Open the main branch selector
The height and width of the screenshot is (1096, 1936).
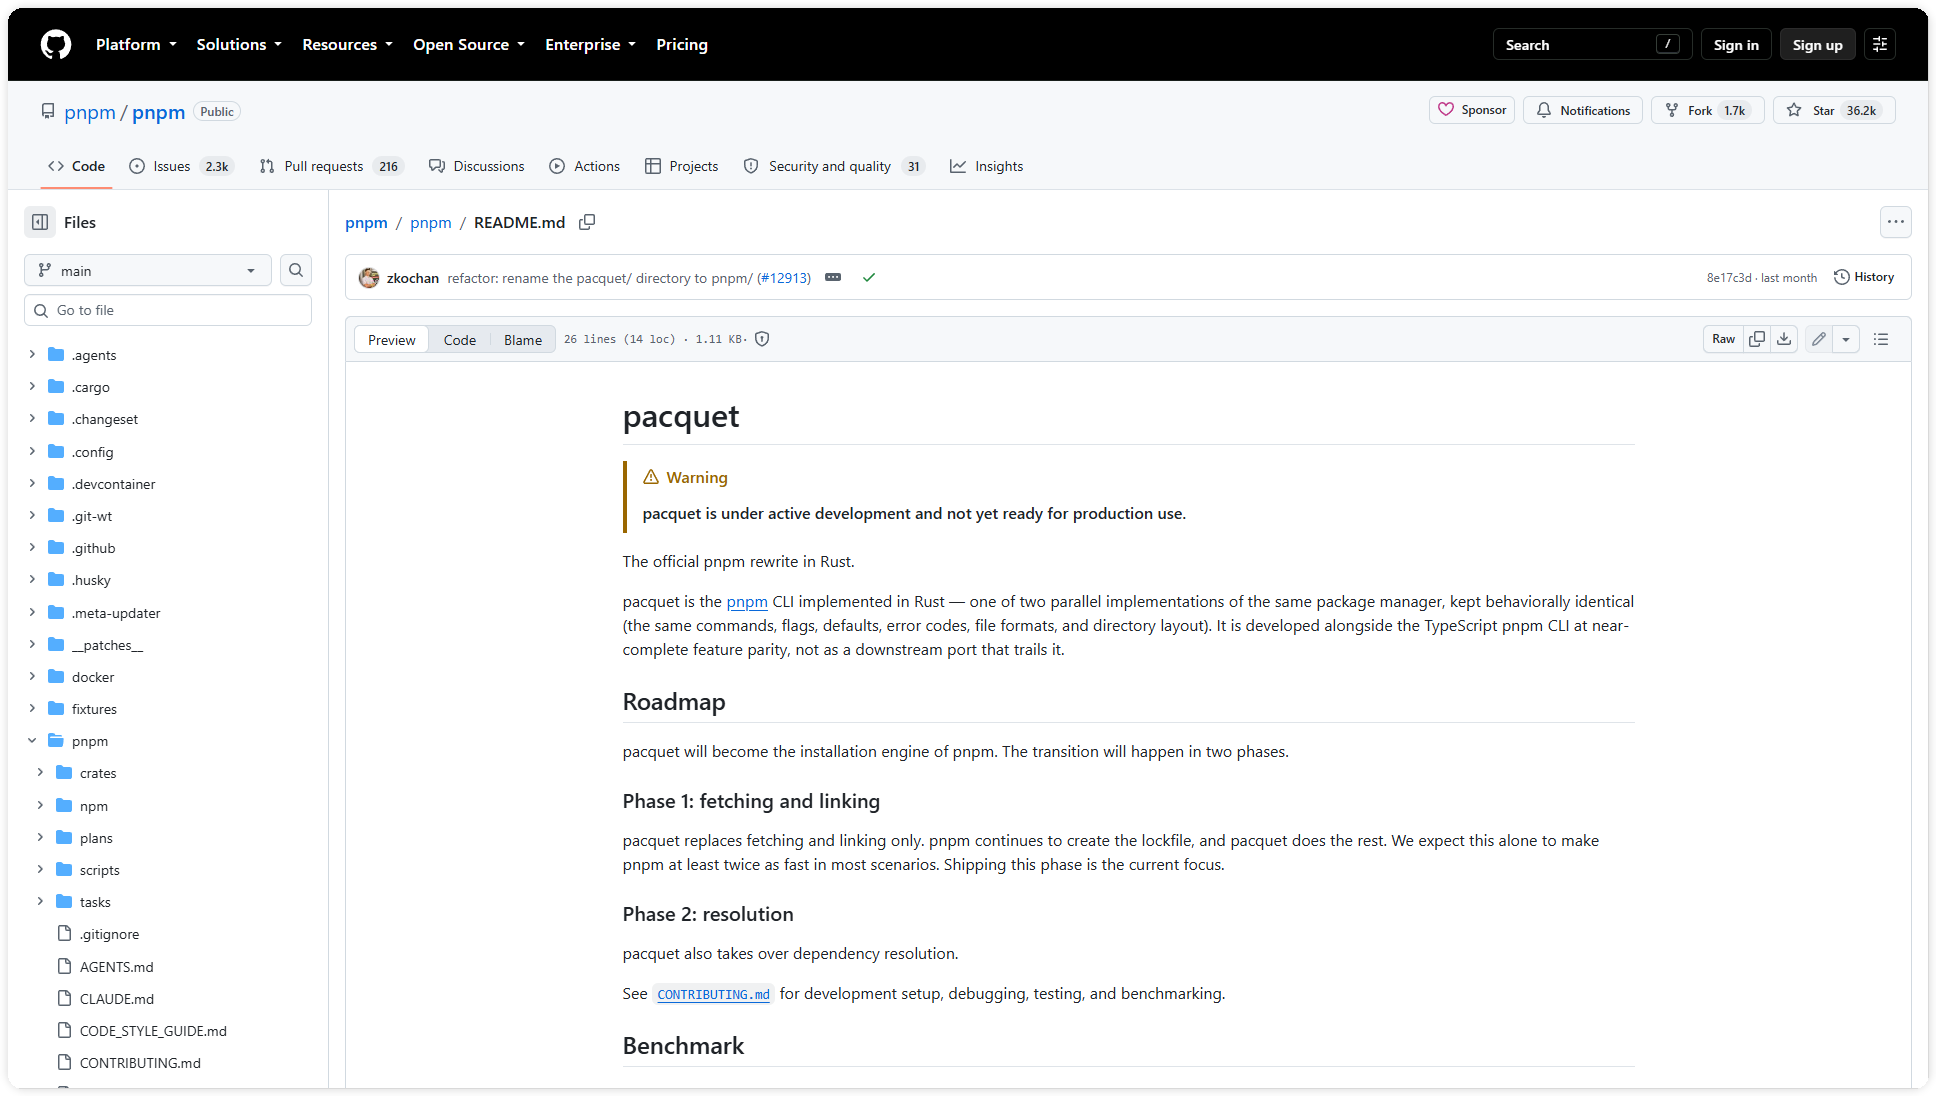pos(148,270)
